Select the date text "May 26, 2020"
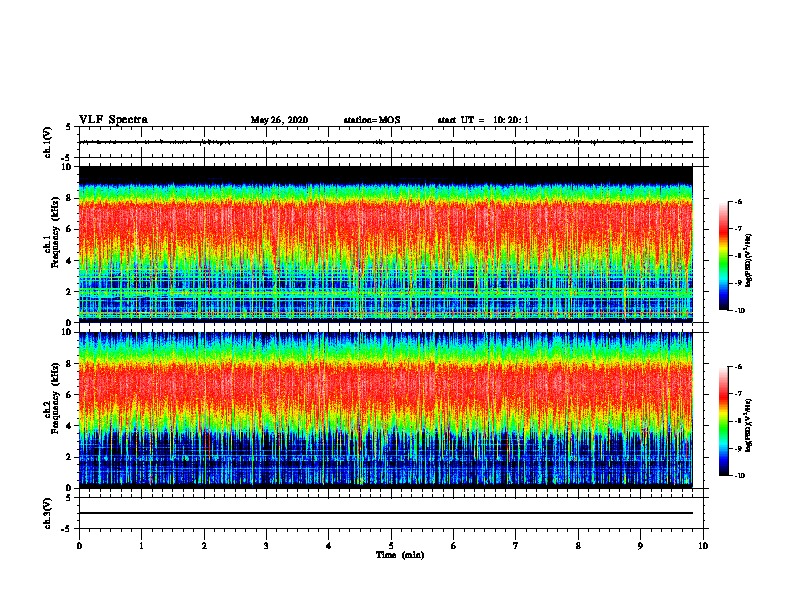This screenshot has height=612, width=792. pos(279,120)
